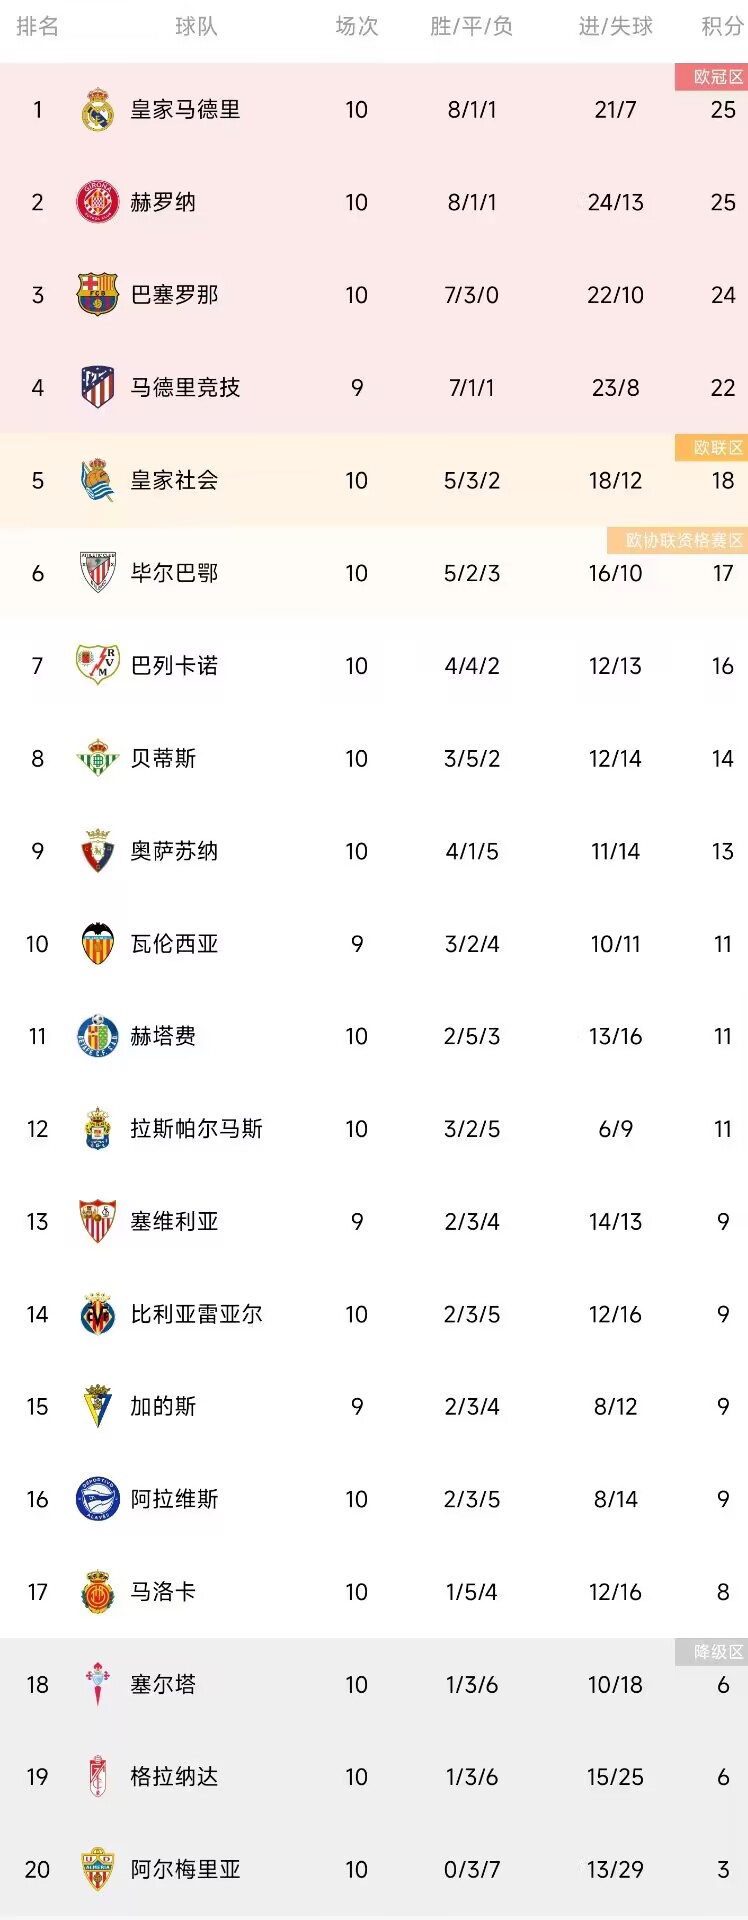The width and height of the screenshot is (748, 1920).
Task: Select the 积分 column header
Action: pyautogui.click(x=722, y=27)
